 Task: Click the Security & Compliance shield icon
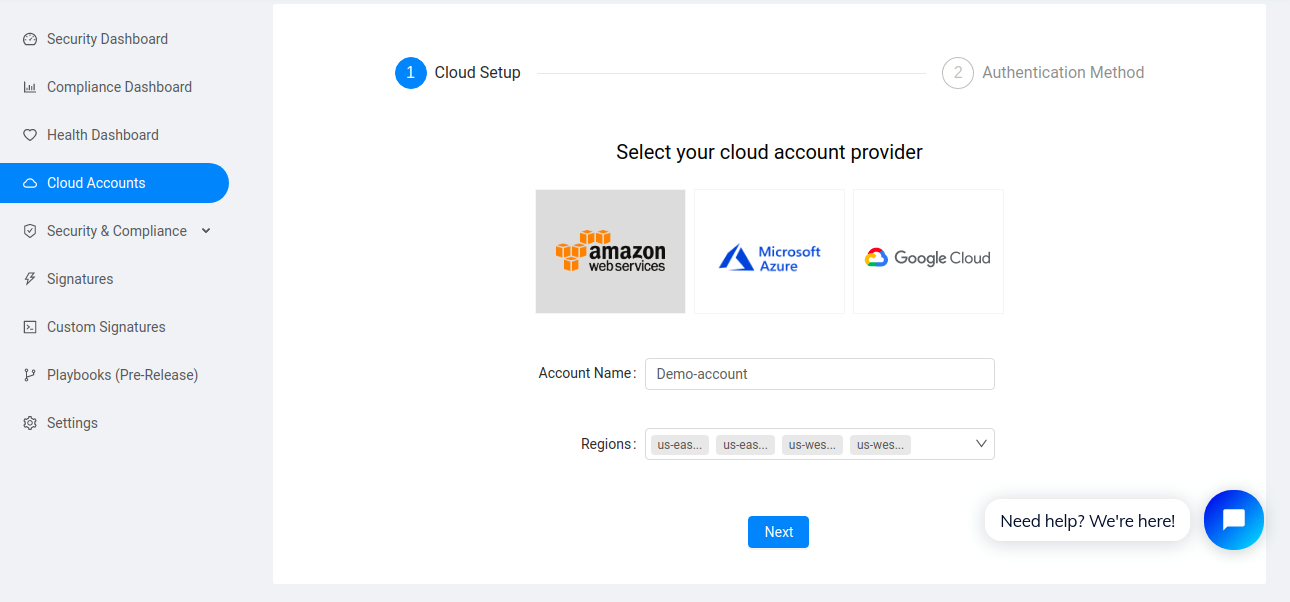click(x=30, y=231)
